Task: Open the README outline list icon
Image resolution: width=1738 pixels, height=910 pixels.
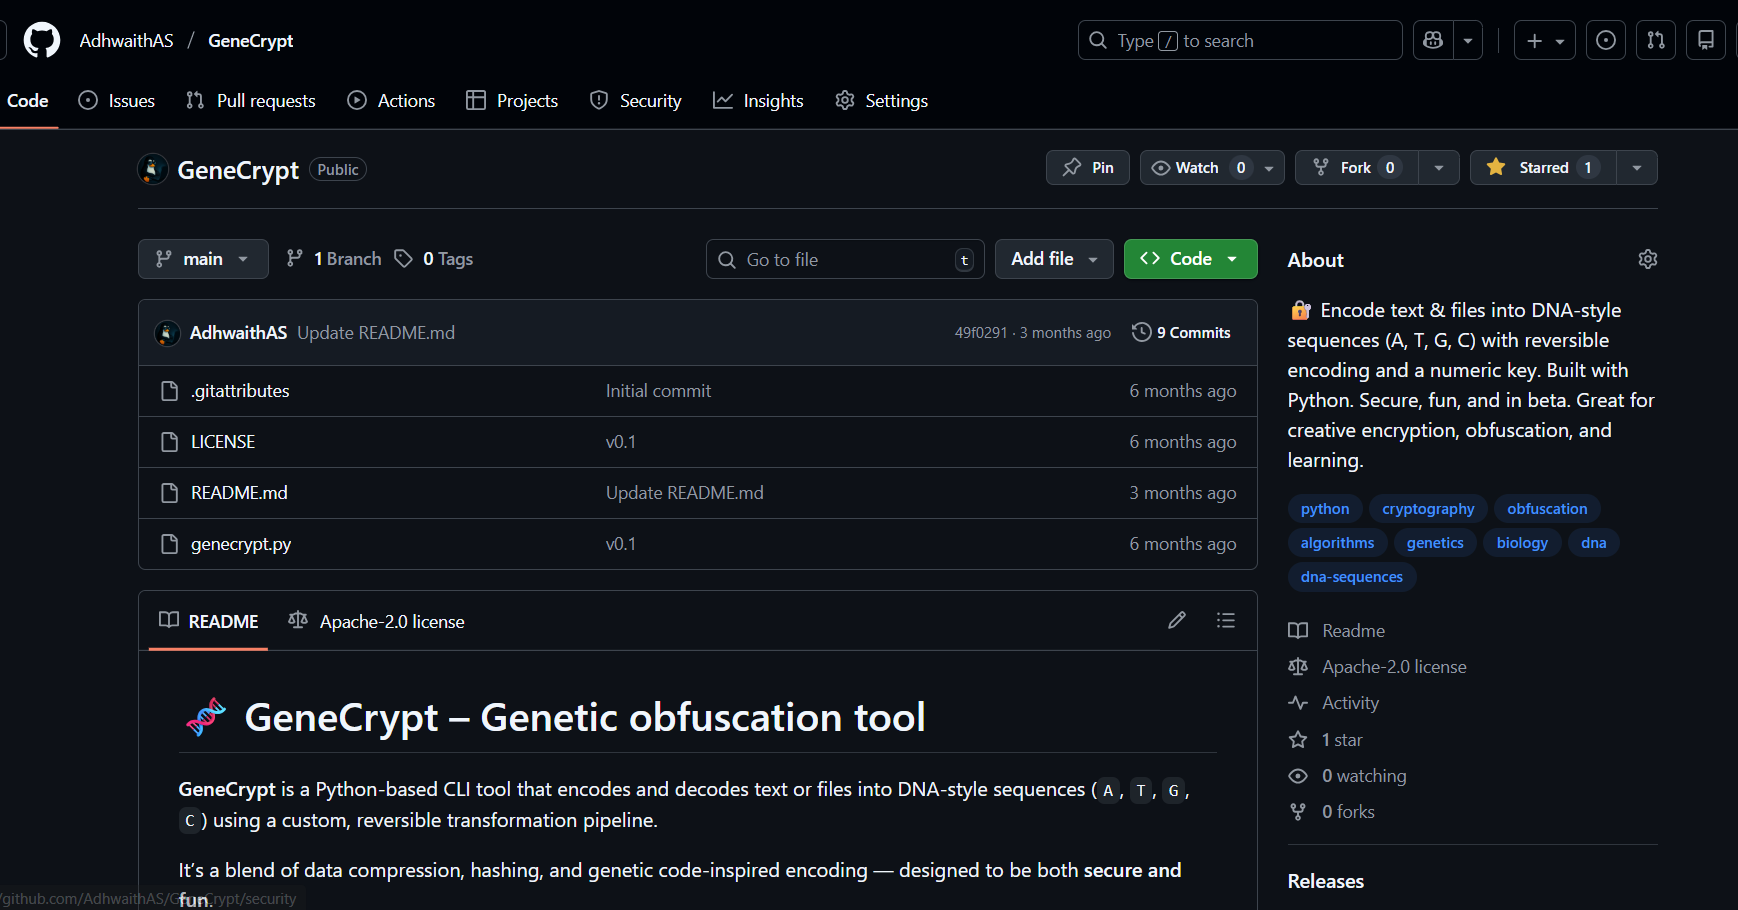Action: point(1226,620)
